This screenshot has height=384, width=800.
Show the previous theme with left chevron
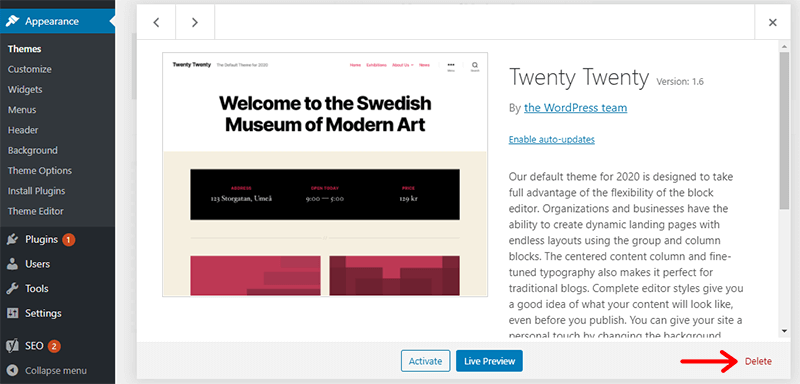pos(156,22)
